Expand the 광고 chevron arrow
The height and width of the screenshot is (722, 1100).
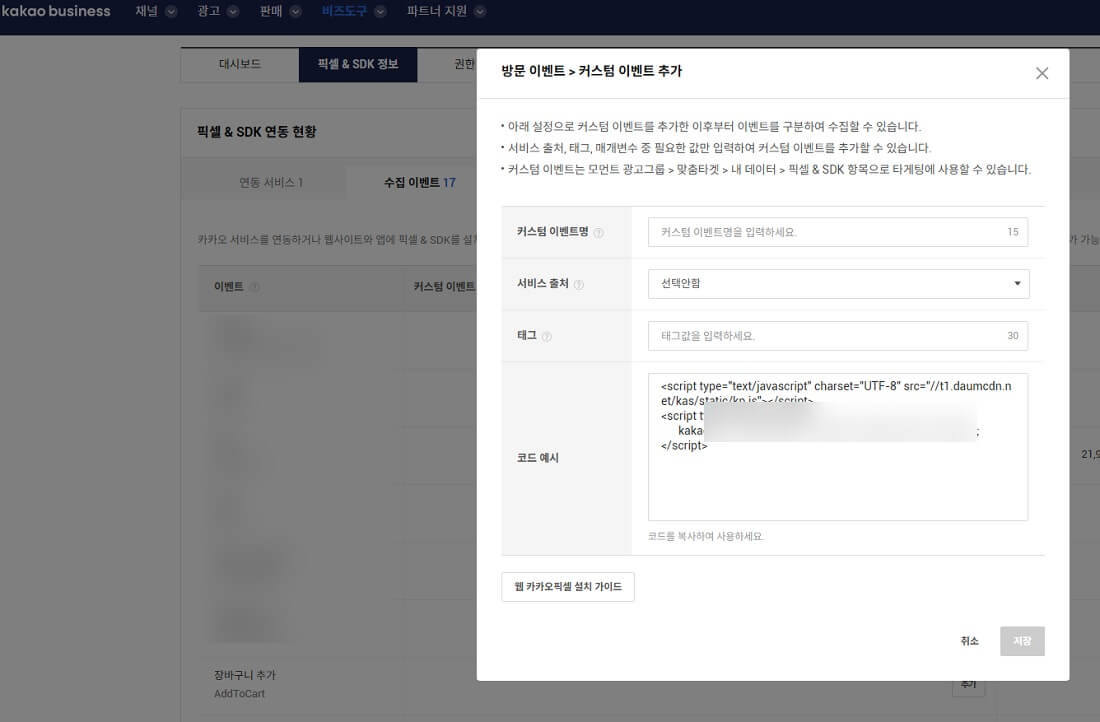233,12
